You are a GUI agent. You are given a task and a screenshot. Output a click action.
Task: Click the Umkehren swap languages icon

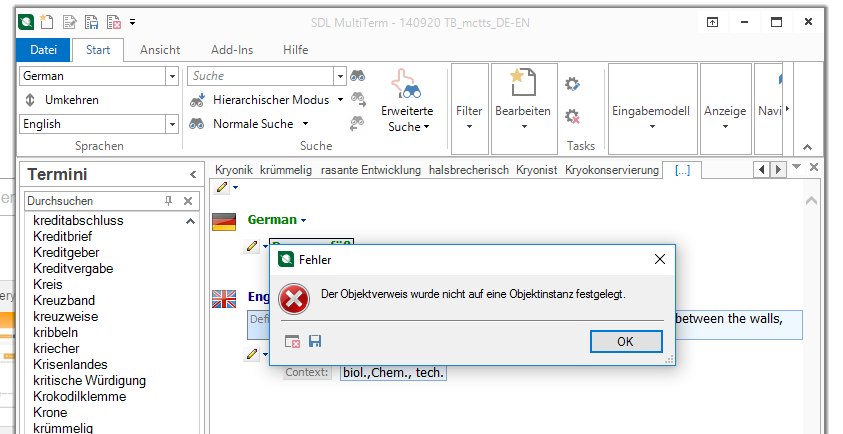point(30,100)
